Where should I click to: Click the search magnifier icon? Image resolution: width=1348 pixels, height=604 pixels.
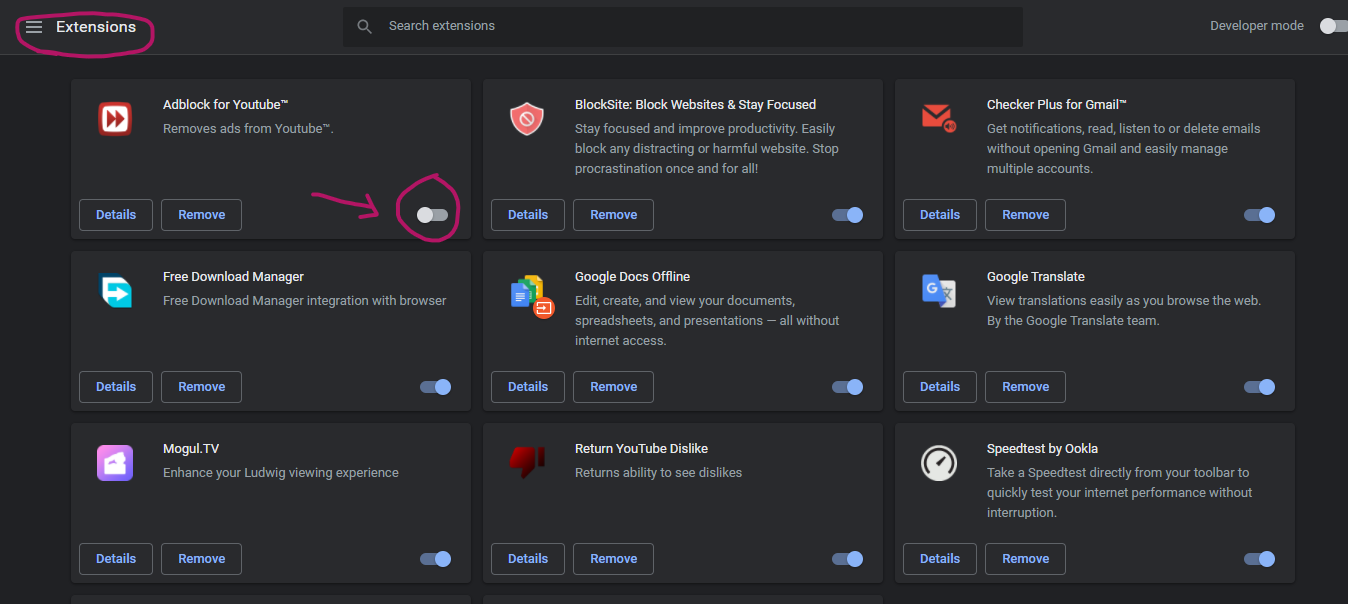(365, 26)
